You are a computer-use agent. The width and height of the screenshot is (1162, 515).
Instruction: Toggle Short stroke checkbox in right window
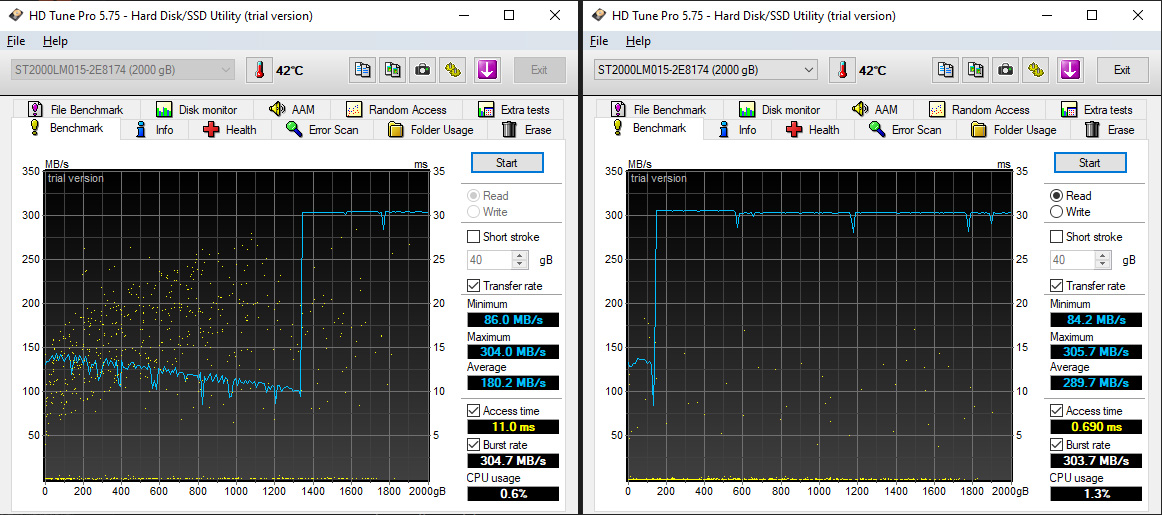click(x=1056, y=237)
